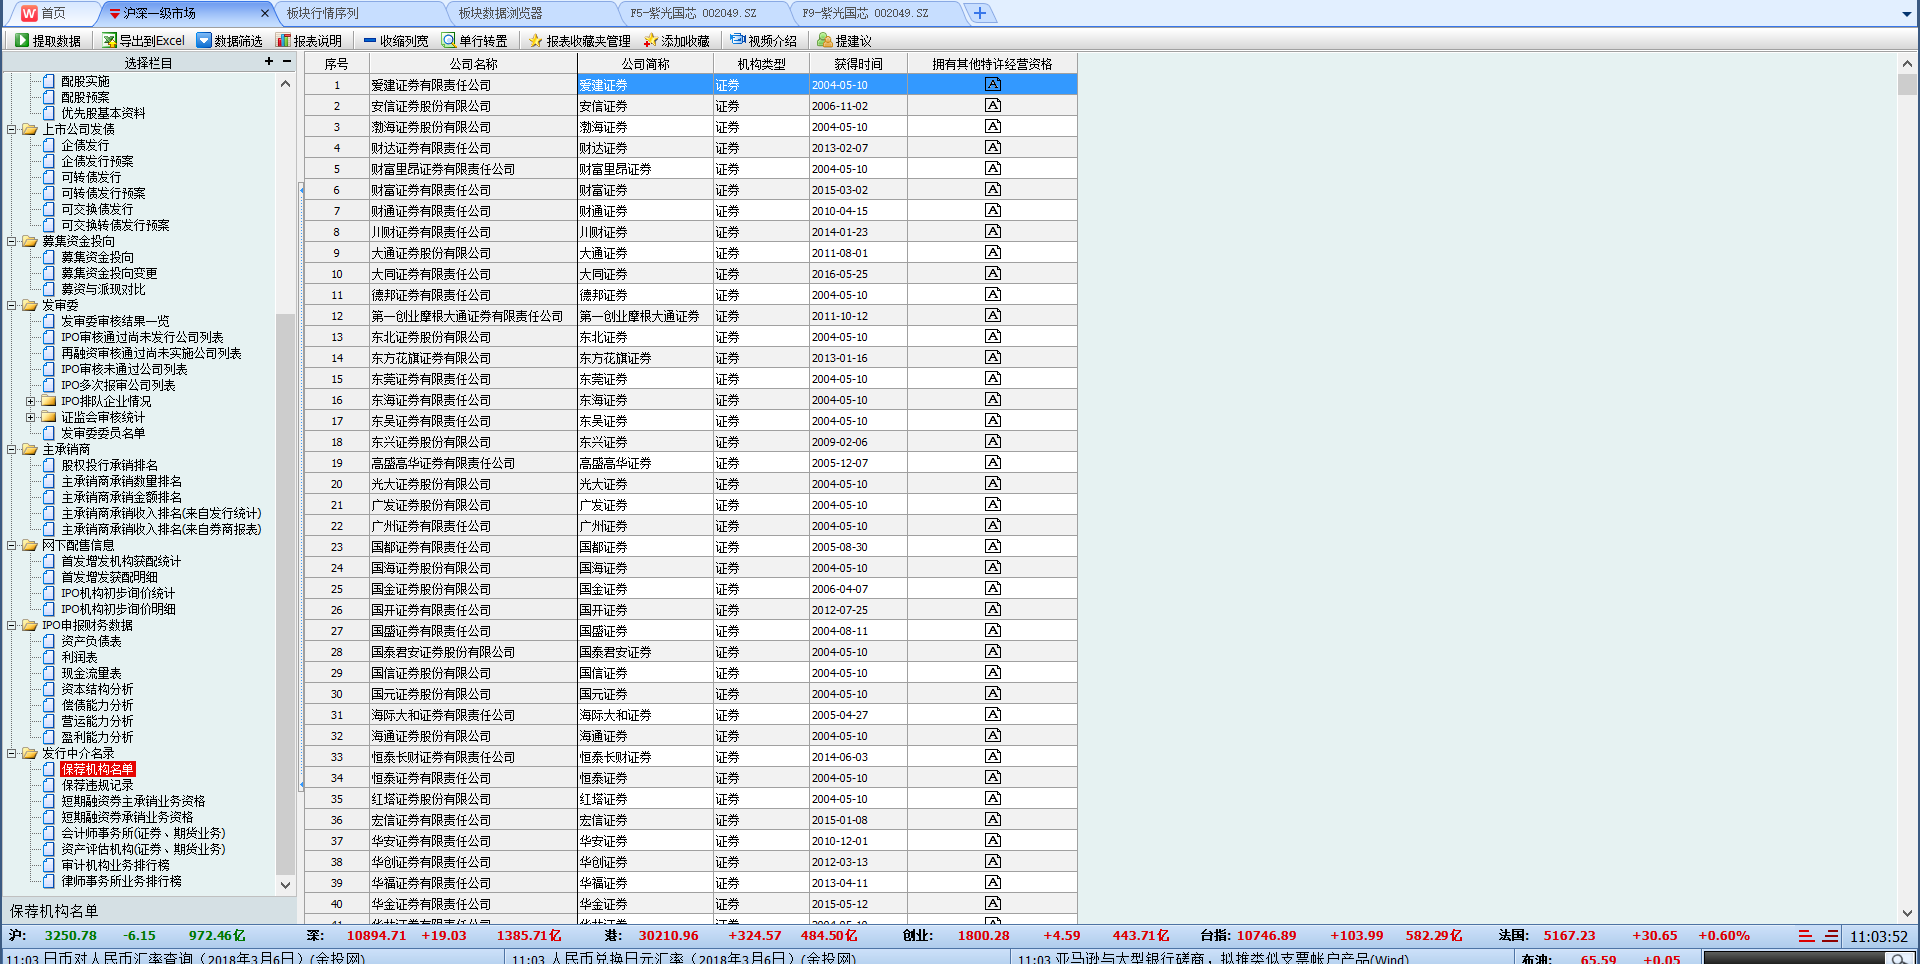This screenshot has height=964, width=1920.
Task: Click the A icon for 国元证券 row
Action: (x=993, y=694)
